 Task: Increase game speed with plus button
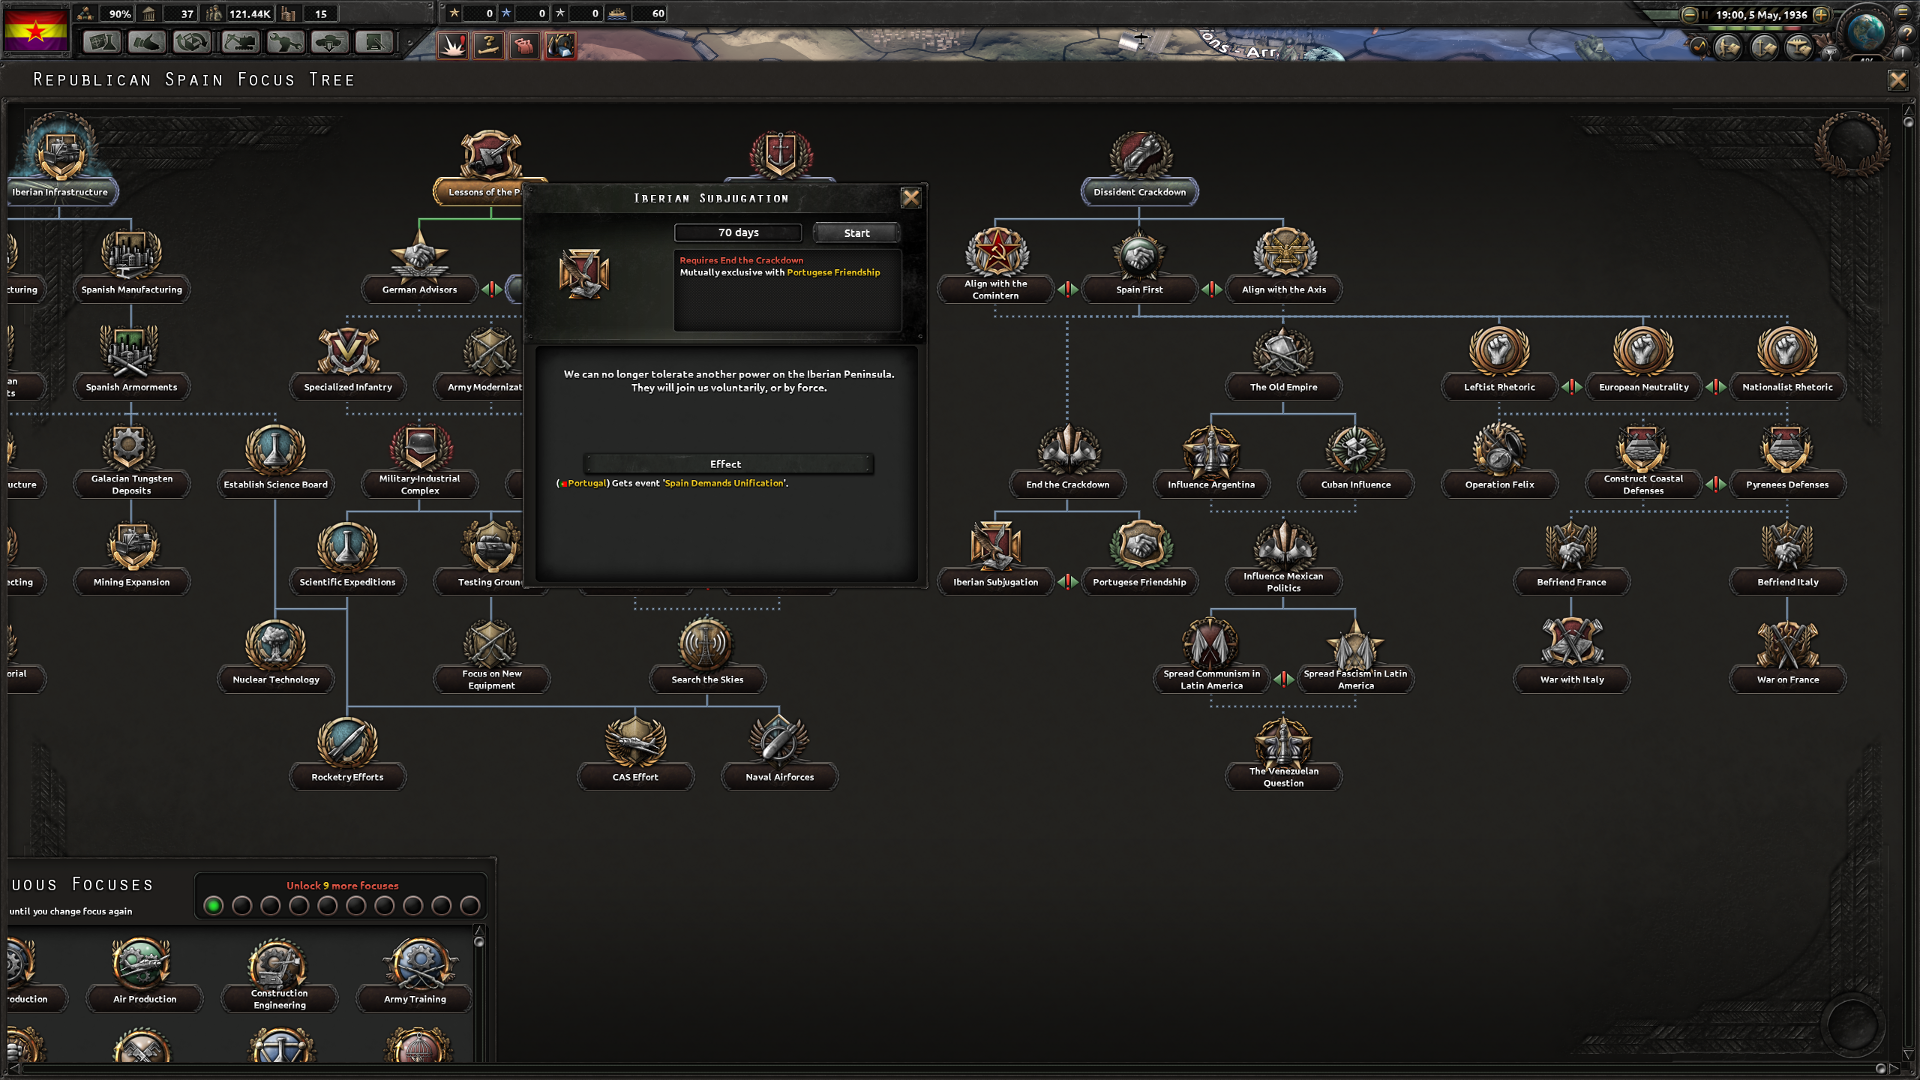pos(1821,14)
